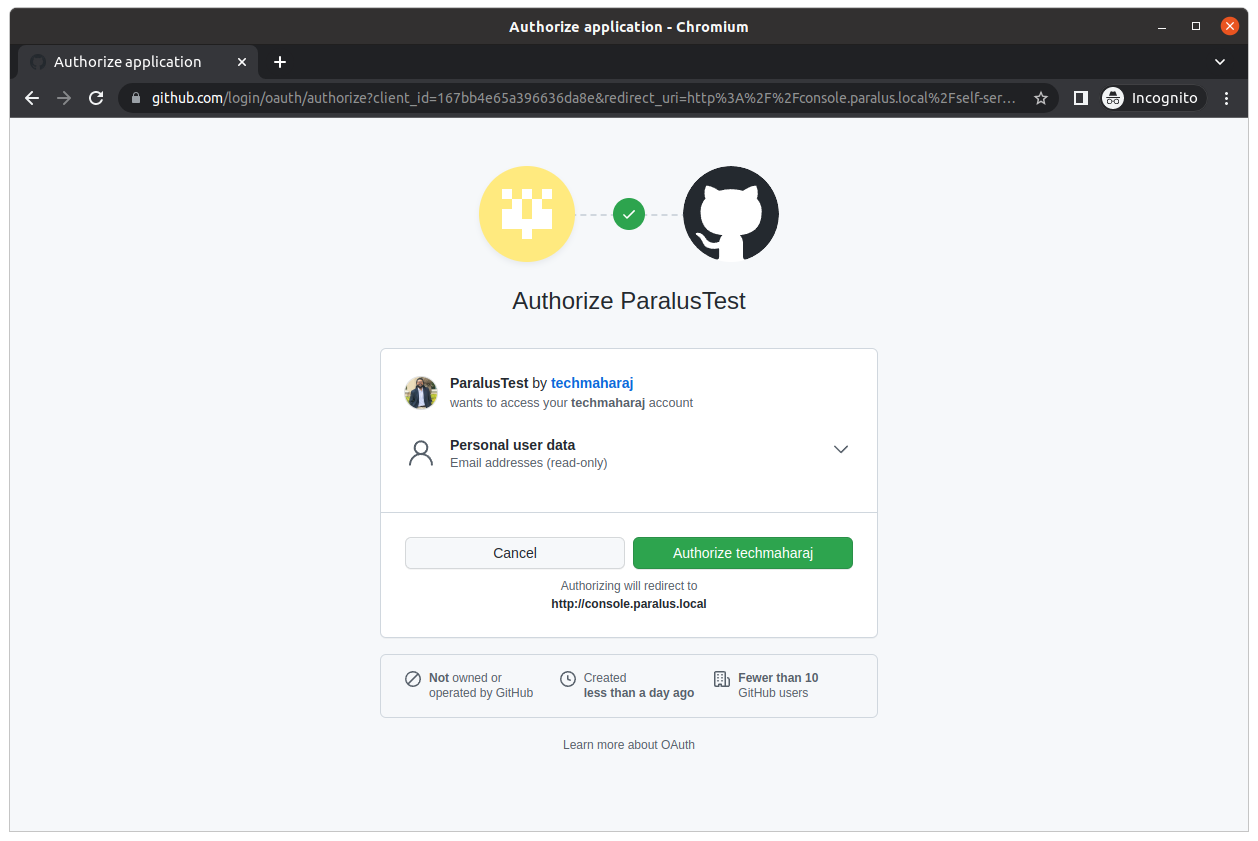Click the organization building icon
Image resolution: width=1258 pixels, height=841 pixels.
tap(722, 679)
